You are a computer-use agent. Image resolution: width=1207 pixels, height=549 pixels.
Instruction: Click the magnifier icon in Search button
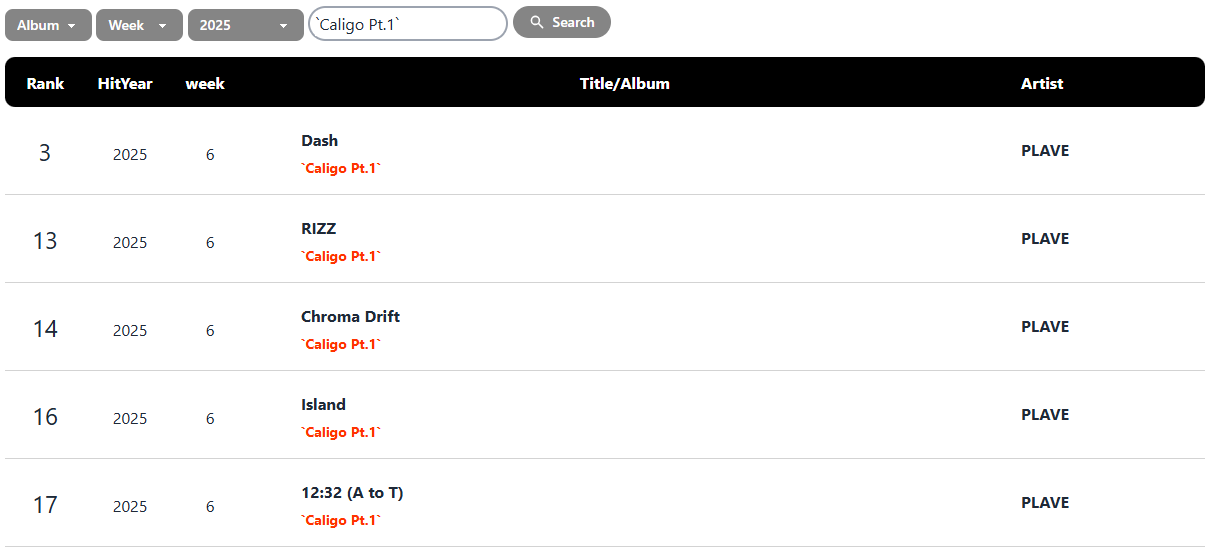(537, 22)
